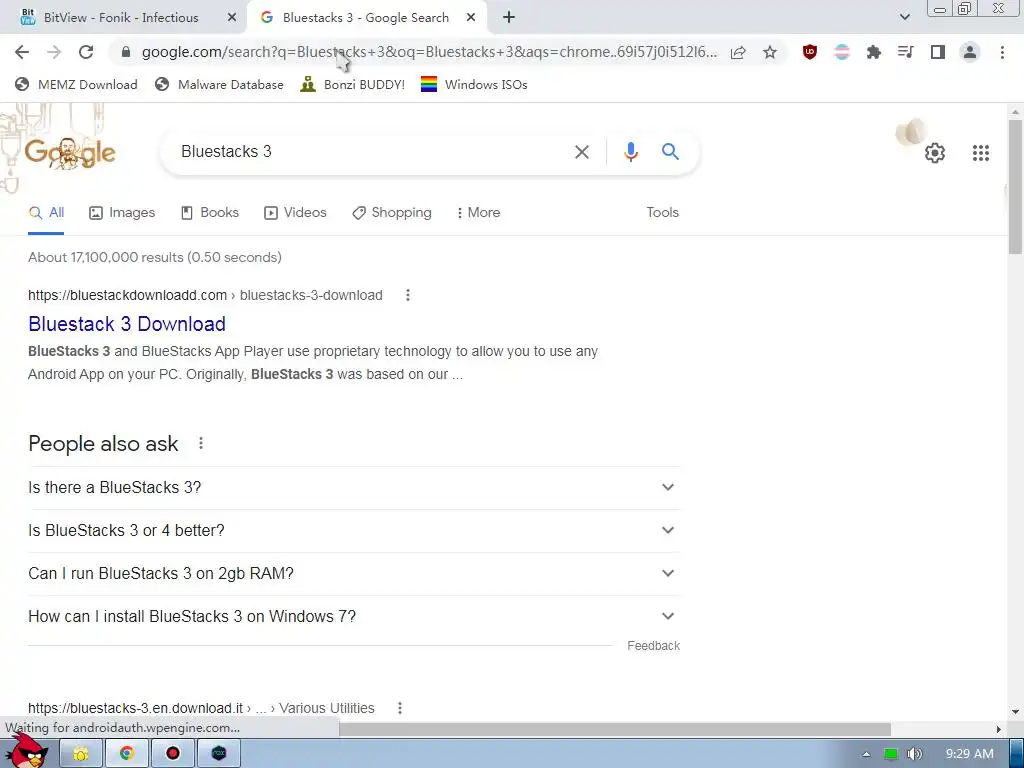Image resolution: width=1024 pixels, height=768 pixels.
Task: Open the uBlock Origin extension
Action: point(810,52)
